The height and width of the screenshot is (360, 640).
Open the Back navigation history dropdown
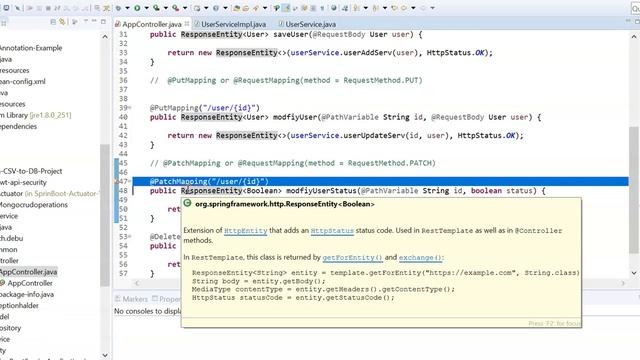point(413,8)
